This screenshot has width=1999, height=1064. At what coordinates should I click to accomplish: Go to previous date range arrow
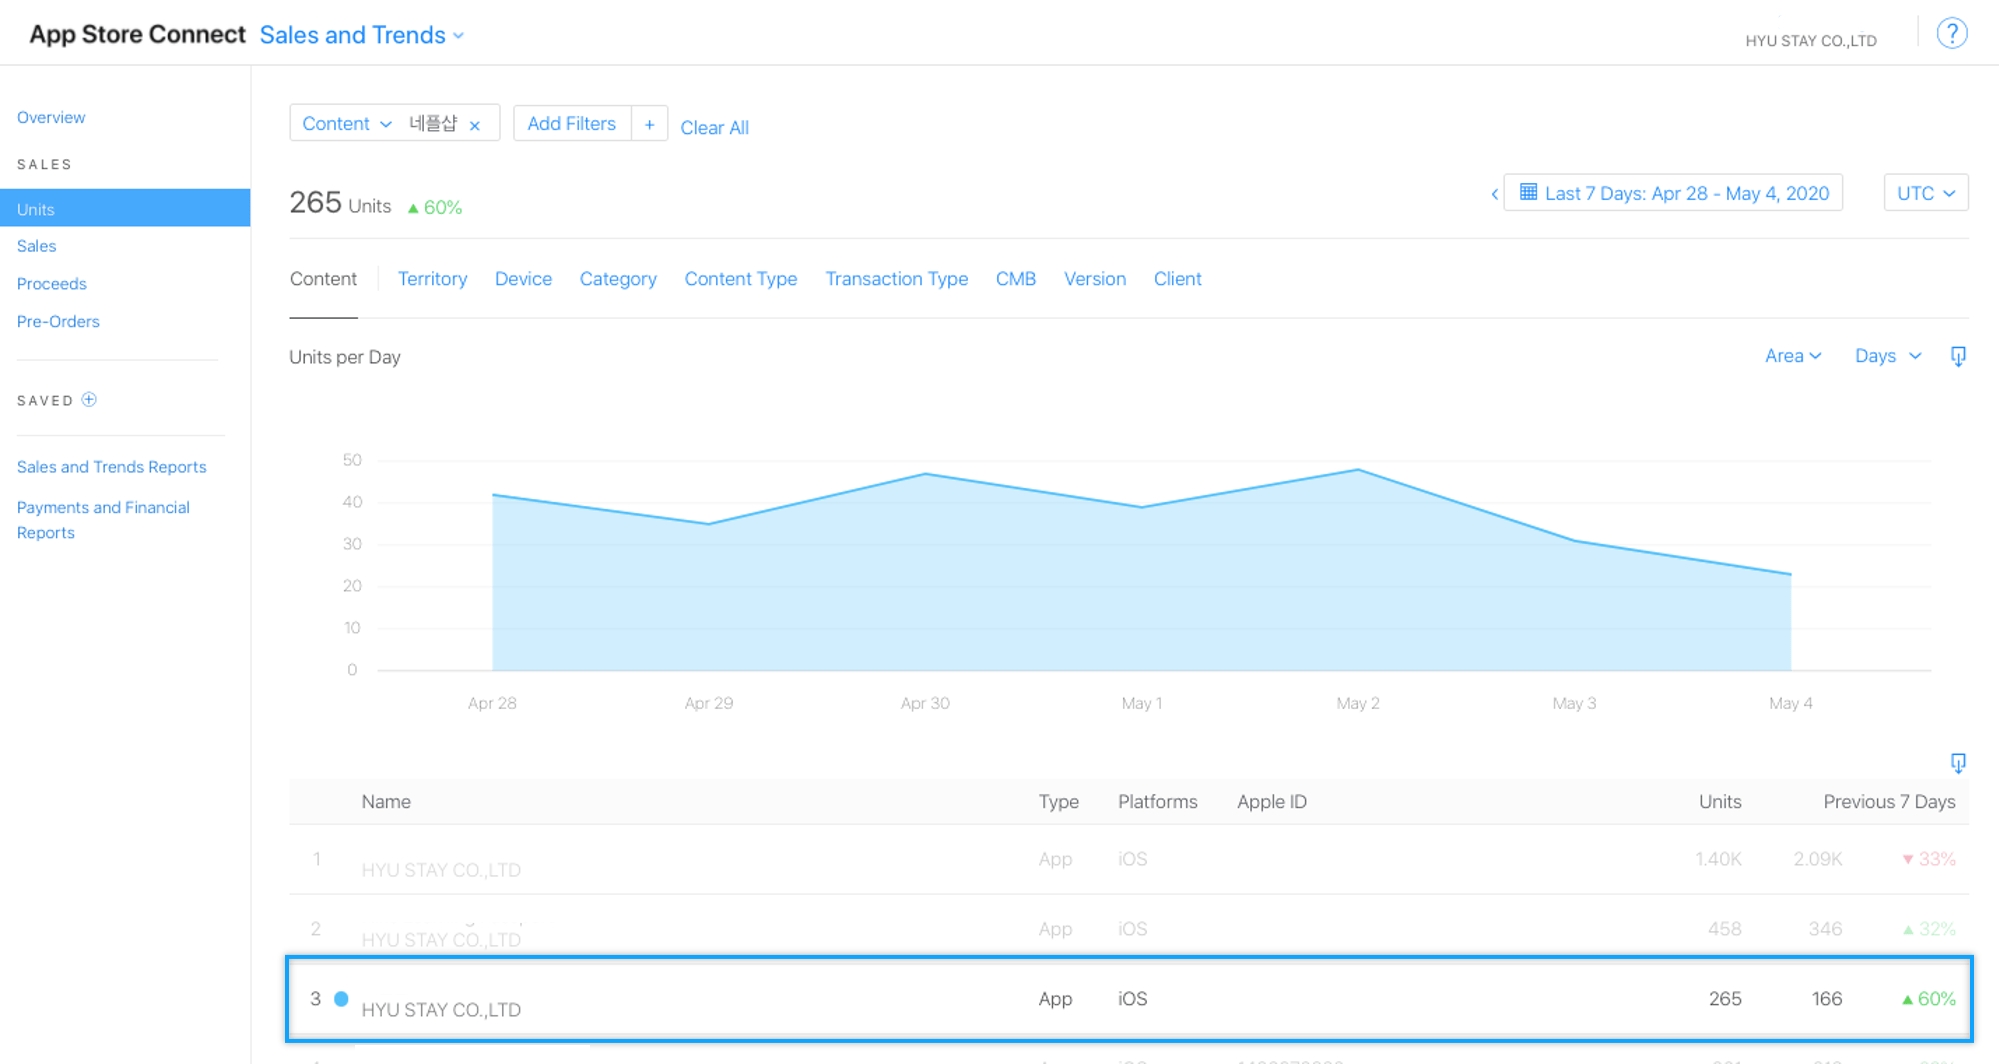point(1494,194)
